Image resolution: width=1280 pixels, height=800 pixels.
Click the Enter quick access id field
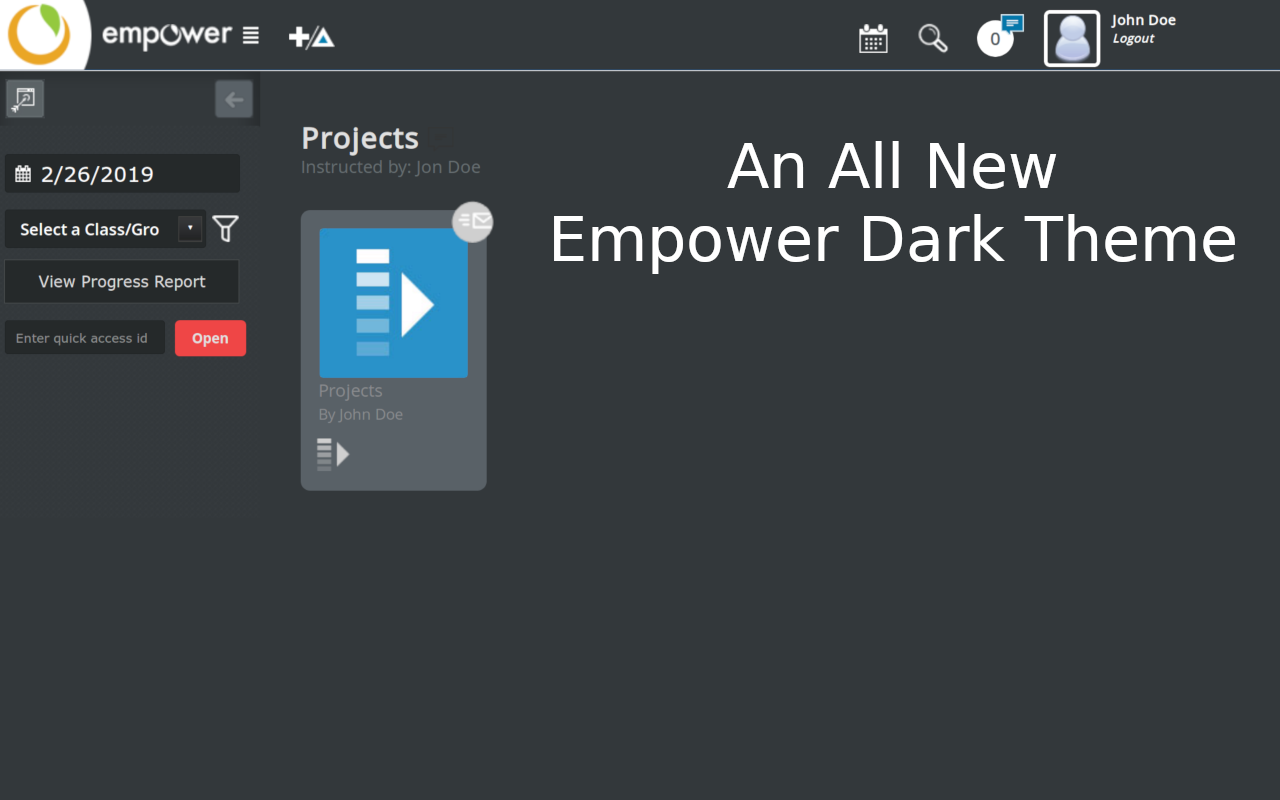point(84,337)
